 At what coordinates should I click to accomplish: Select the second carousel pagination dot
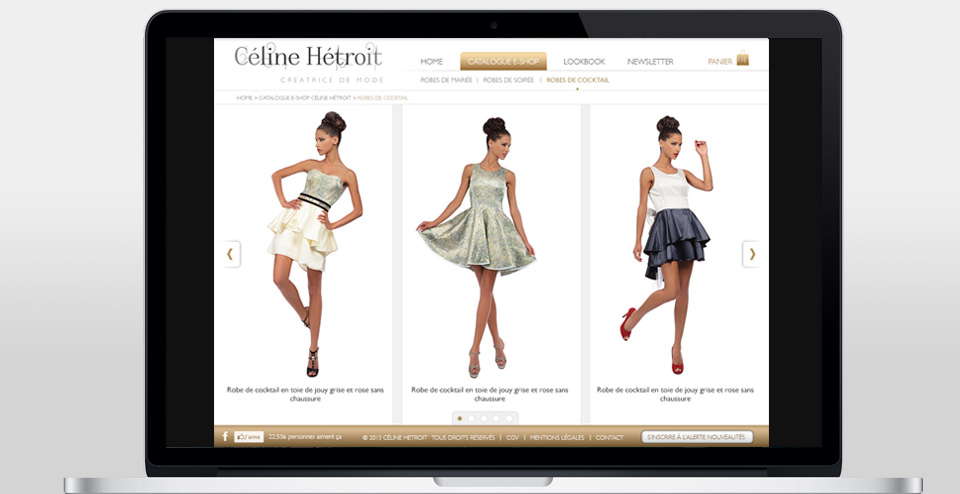pos(472,418)
